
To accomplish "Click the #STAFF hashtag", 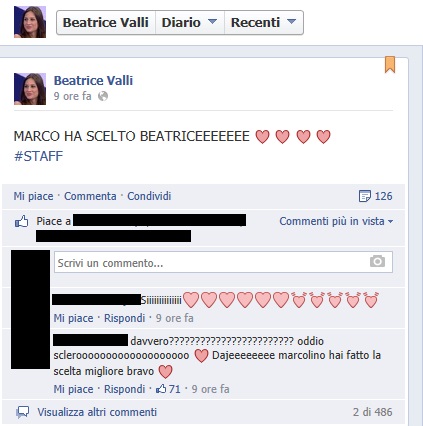I will coord(38,156).
